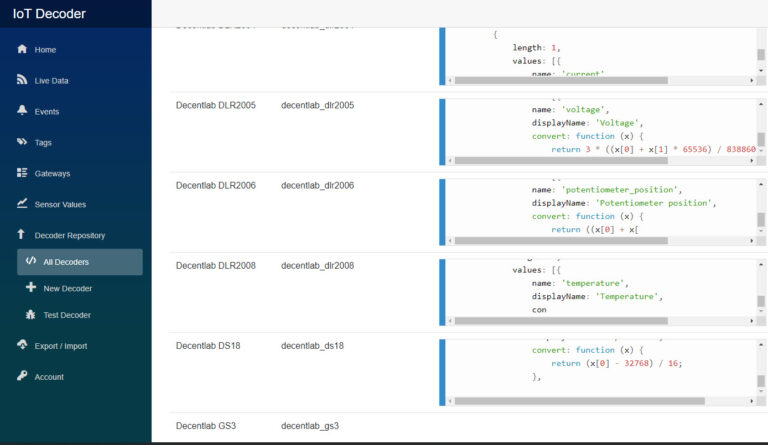Click the Events bell icon
This screenshot has height=445, width=768.
coord(22,111)
